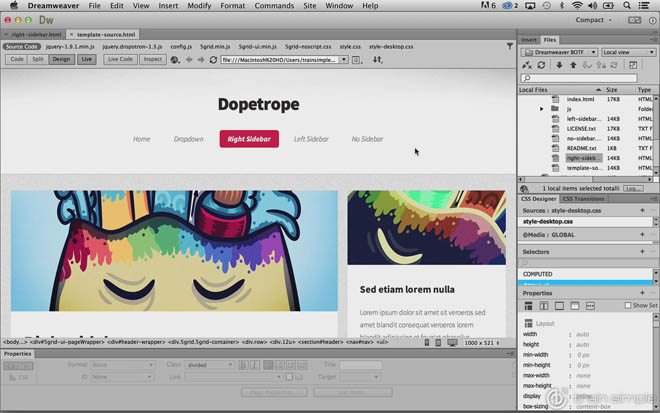Switch to Code view
660x413 pixels.
pyautogui.click(x=17, y=59)
